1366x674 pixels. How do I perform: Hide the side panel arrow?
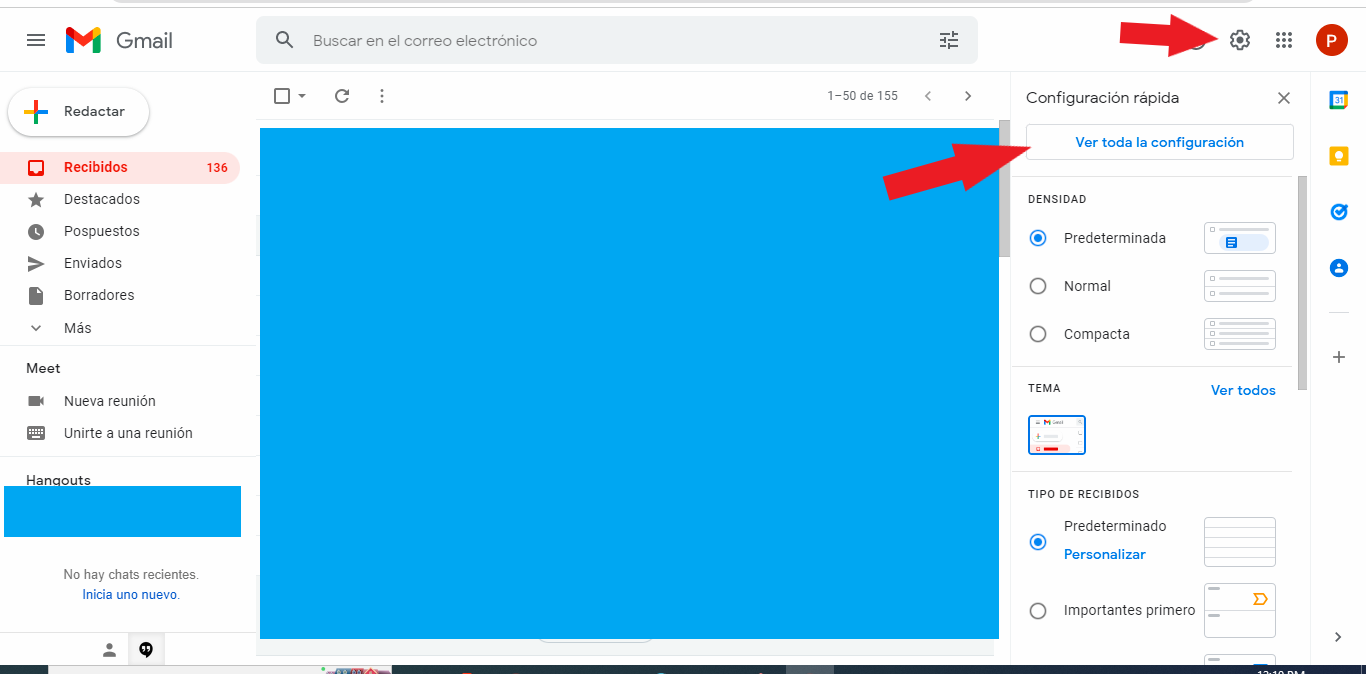[1339, 637]
